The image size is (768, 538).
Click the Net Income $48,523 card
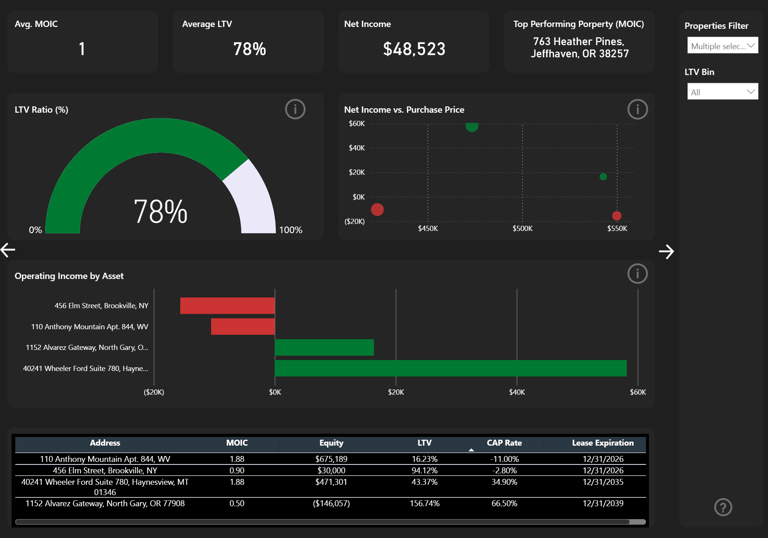[414, 42]
